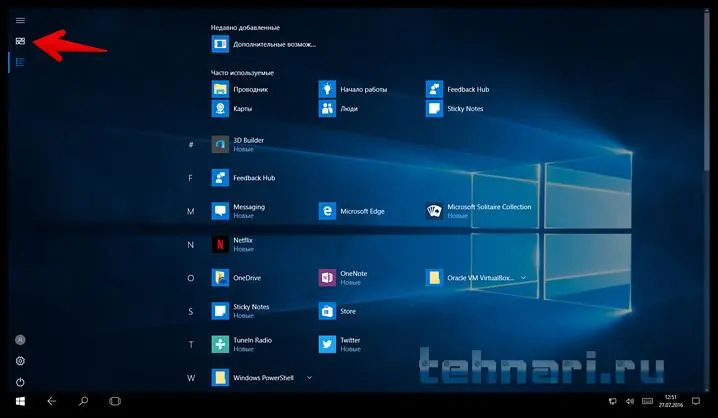
Task: Open Sticky Notes under letter S
Action: coord(240,311)
